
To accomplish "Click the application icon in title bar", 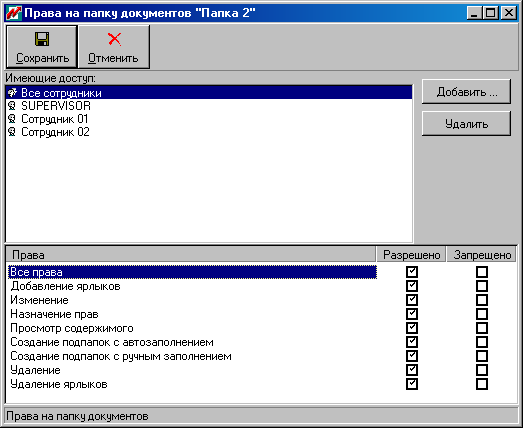I will (x=14, y=13).
